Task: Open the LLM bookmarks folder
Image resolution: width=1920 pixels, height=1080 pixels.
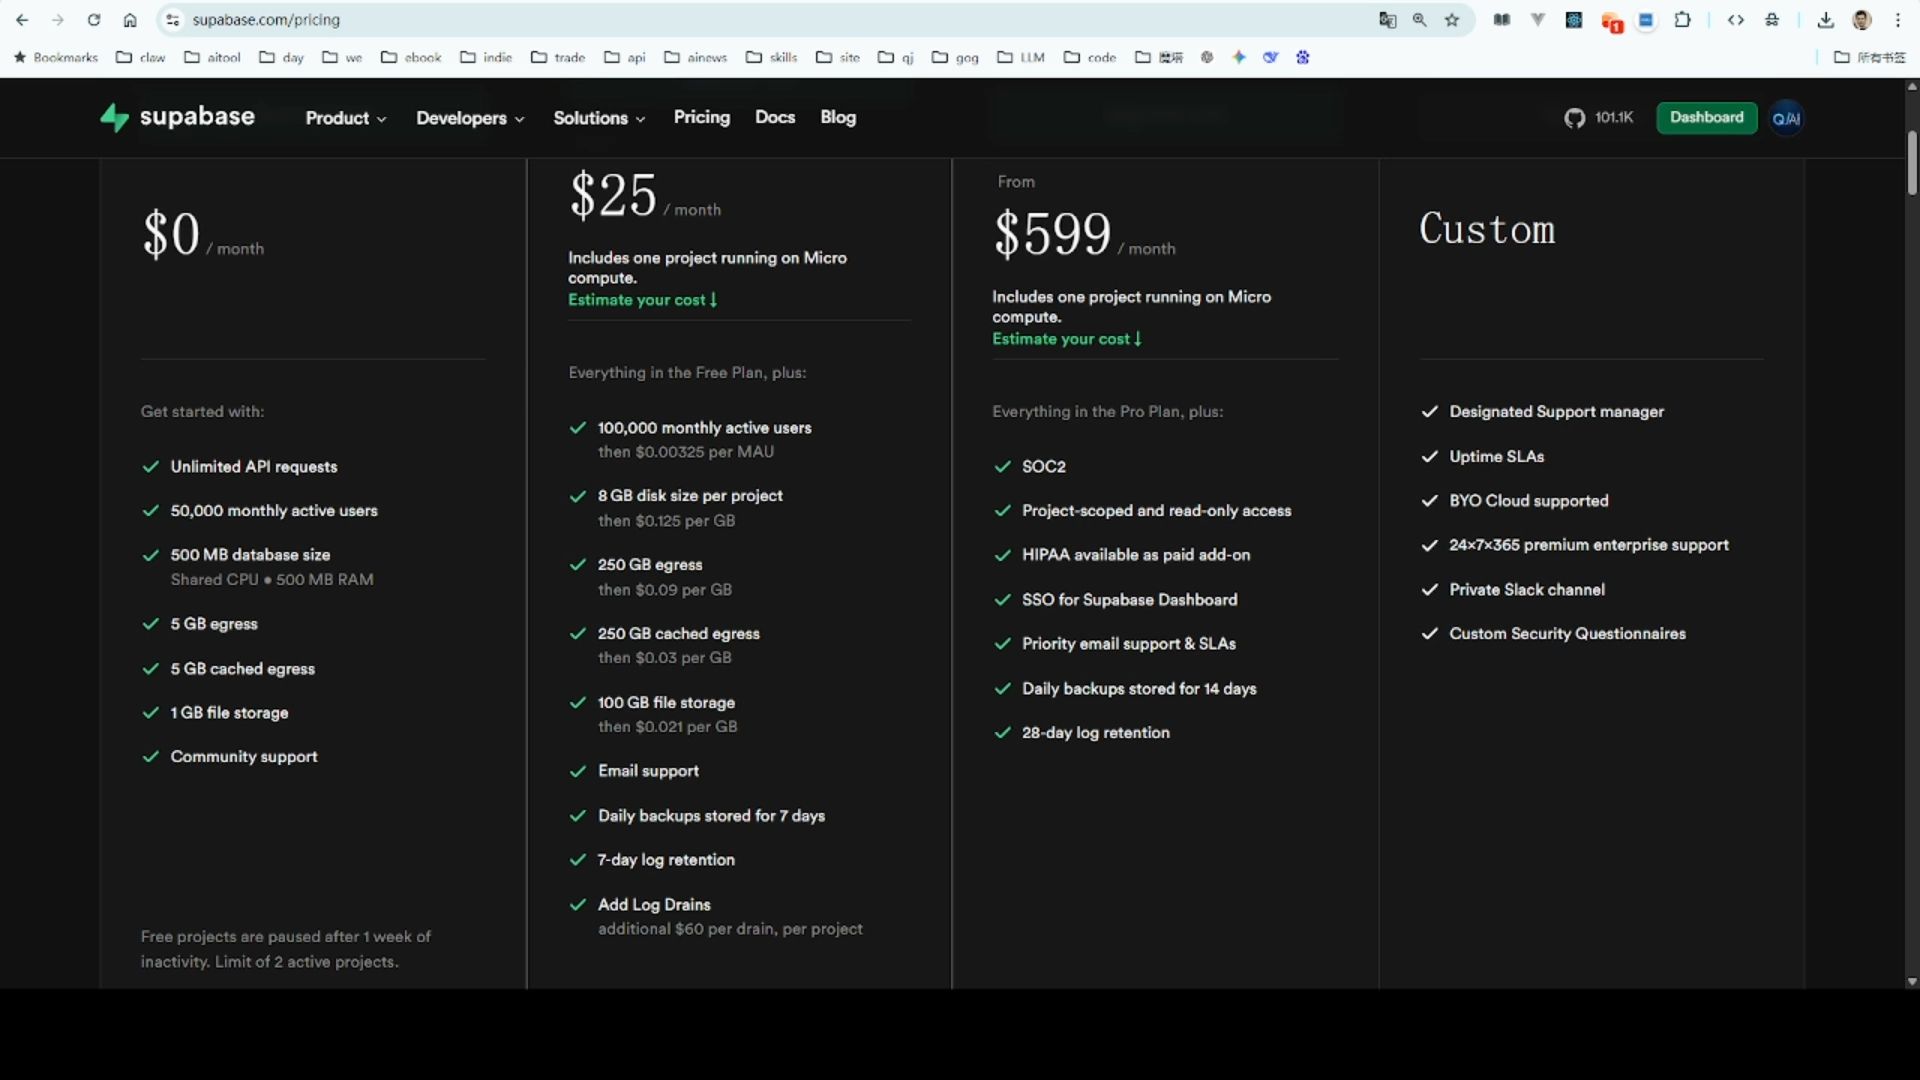Action: tap(1021, 57)
